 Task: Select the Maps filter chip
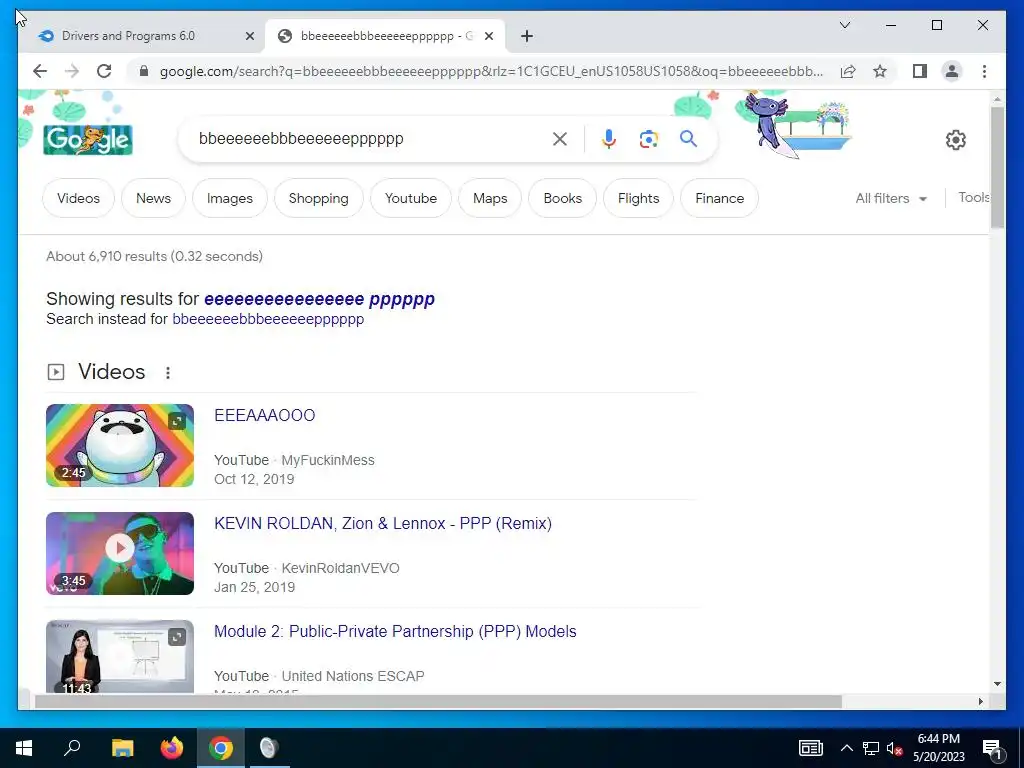point(490,198)
